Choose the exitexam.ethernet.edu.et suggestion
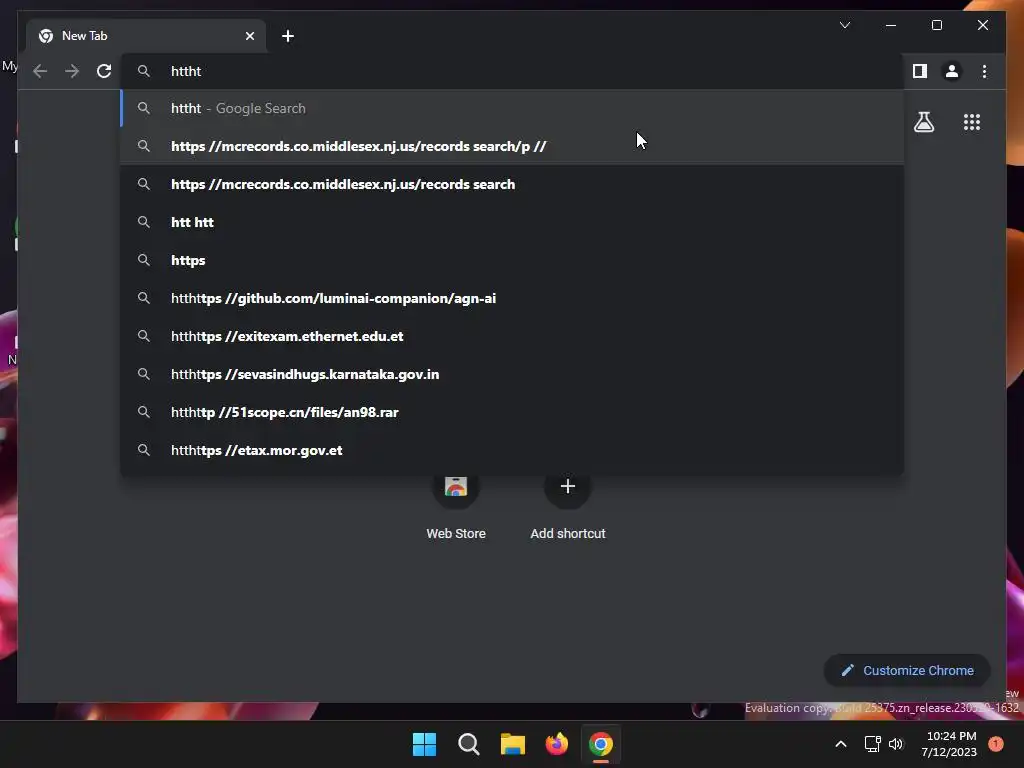Viewport: 1024px width, 768px height. tap(512, 336)
